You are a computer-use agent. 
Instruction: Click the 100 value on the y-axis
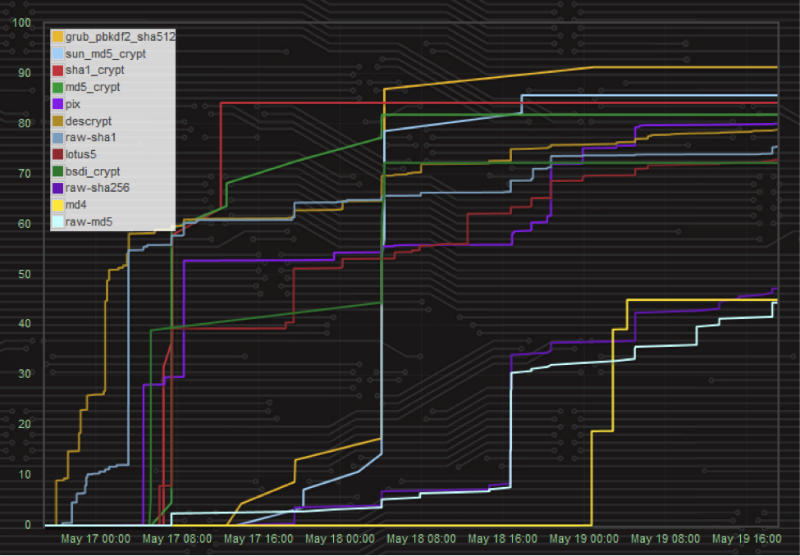(x=21, y=23)
